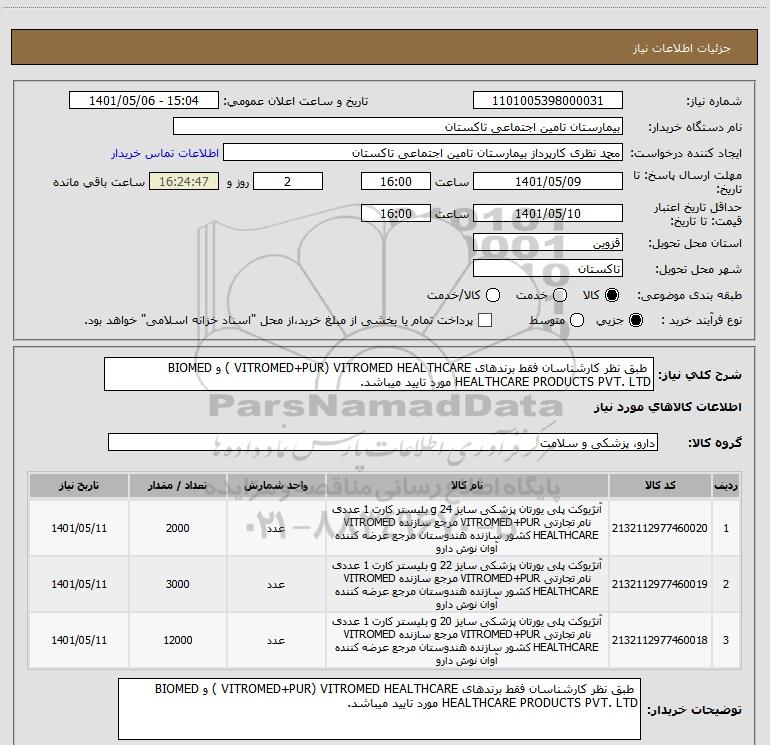Click size 22 g angiocath item name
This screenshot has width=770, height=745.
click(467, 584)
